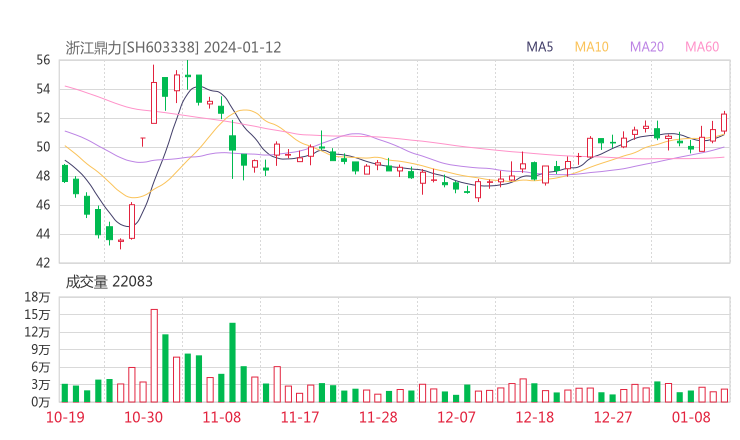Click the 52 price axis label
The height and width of the screenshot is (440, 740).
pyautogui.click(x=43, y=118)
